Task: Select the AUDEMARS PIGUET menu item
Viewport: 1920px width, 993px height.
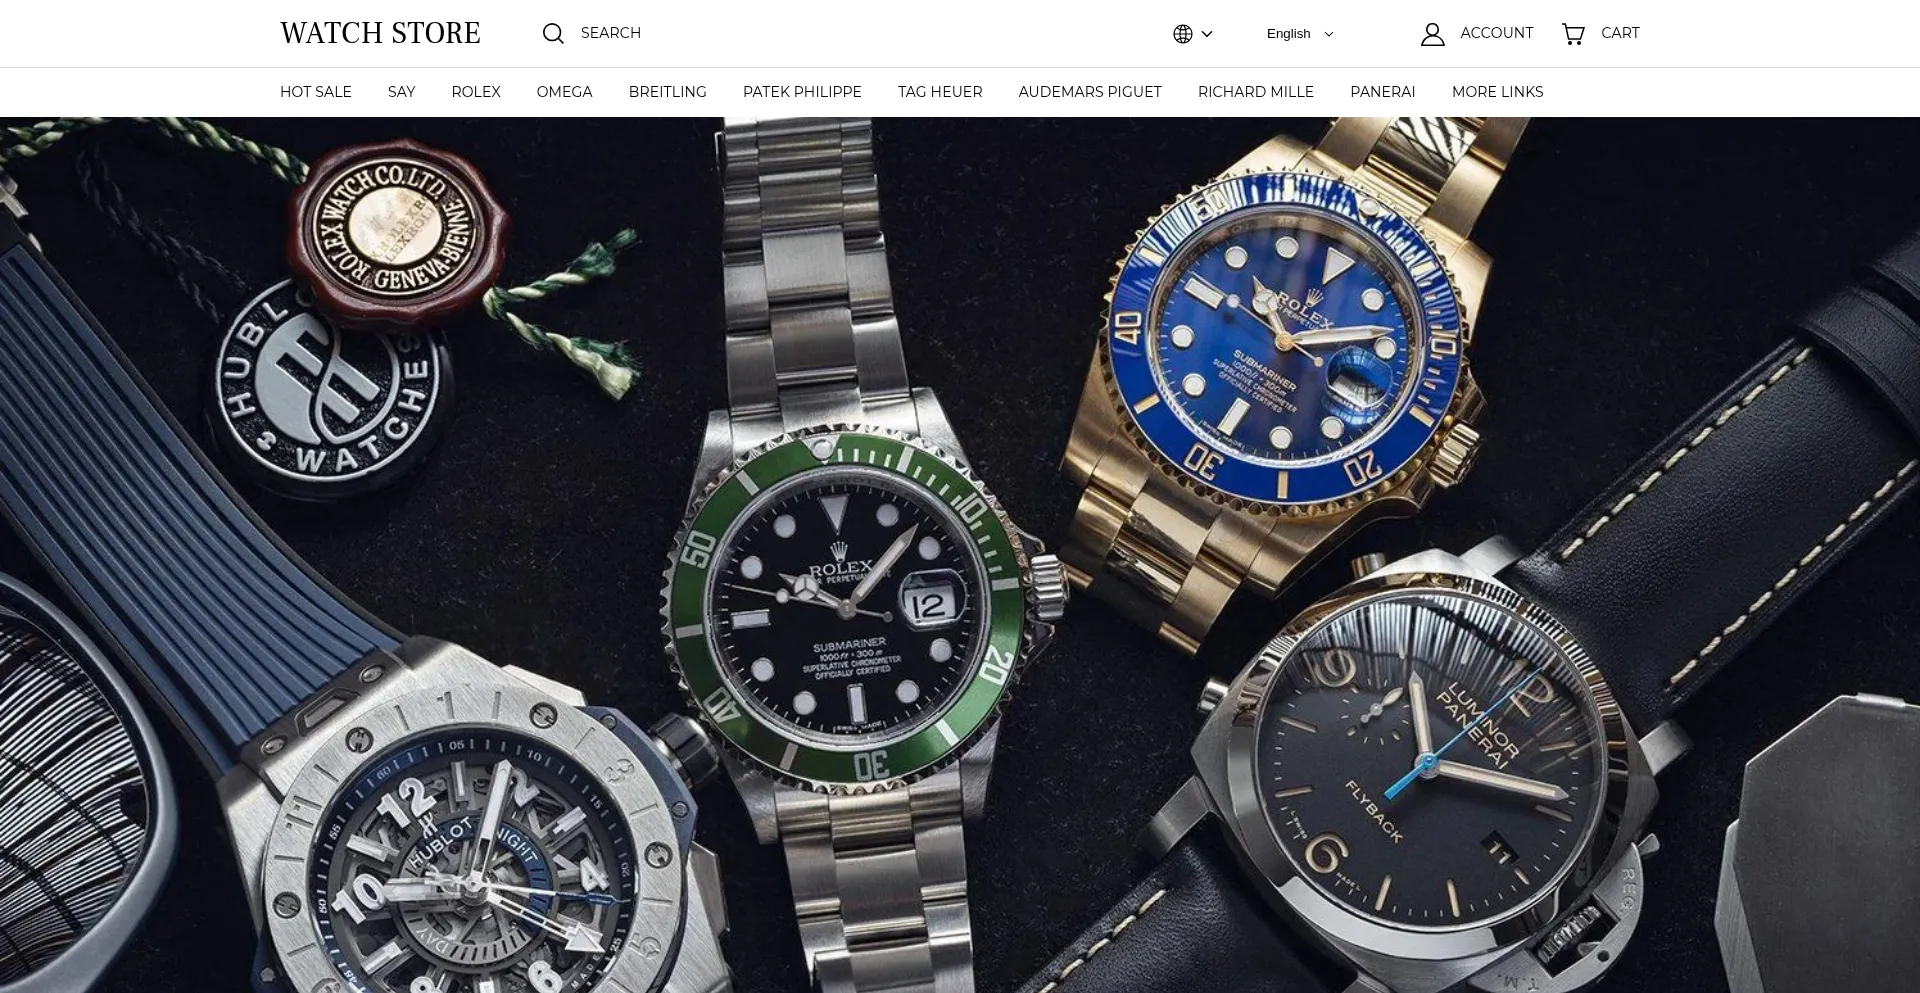Action: tap(1090, 92)
